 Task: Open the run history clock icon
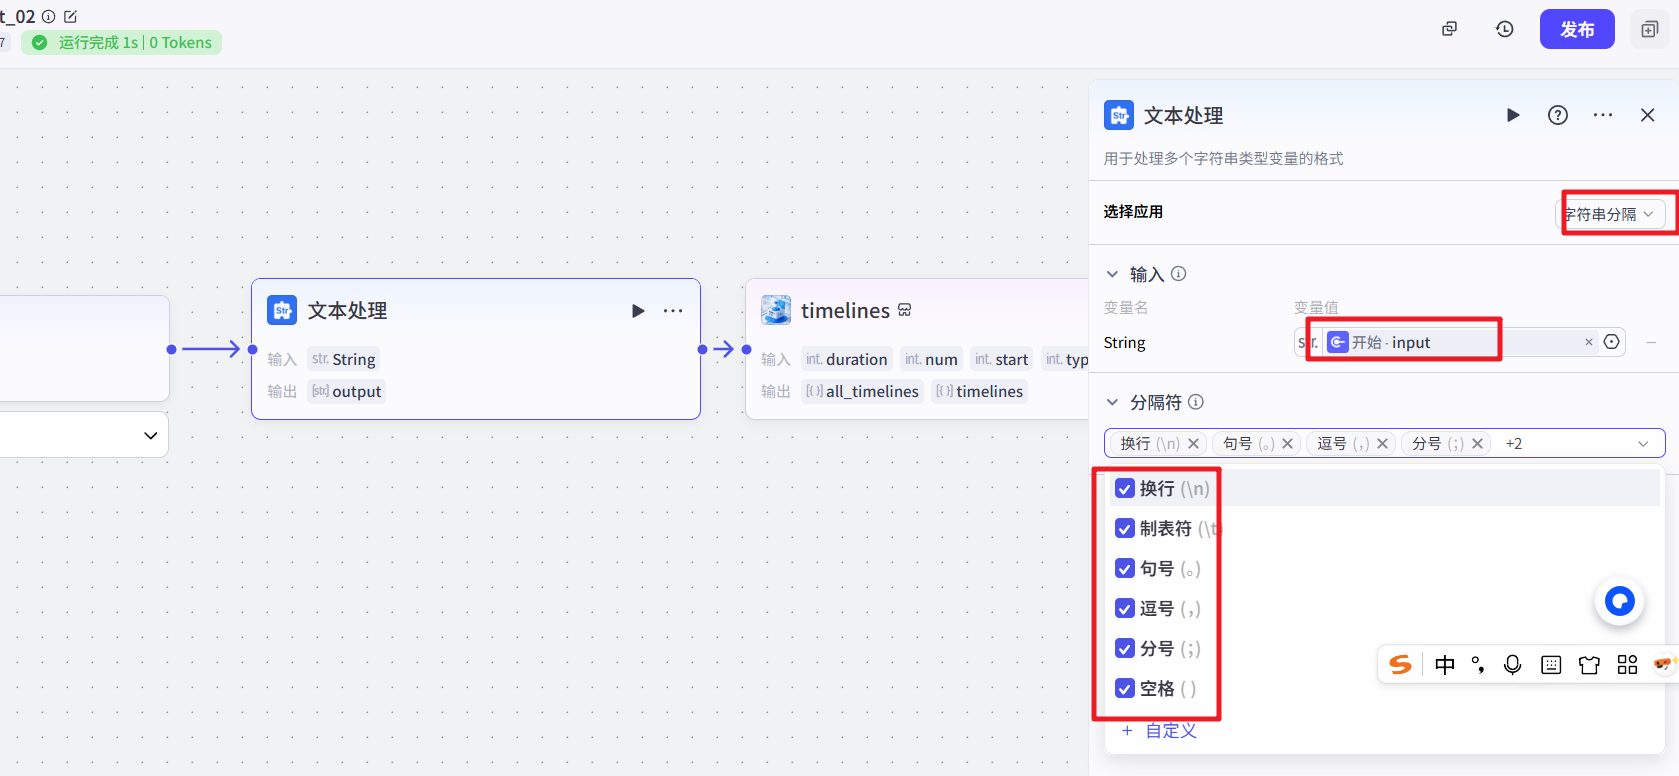[x=1504, y=29]
